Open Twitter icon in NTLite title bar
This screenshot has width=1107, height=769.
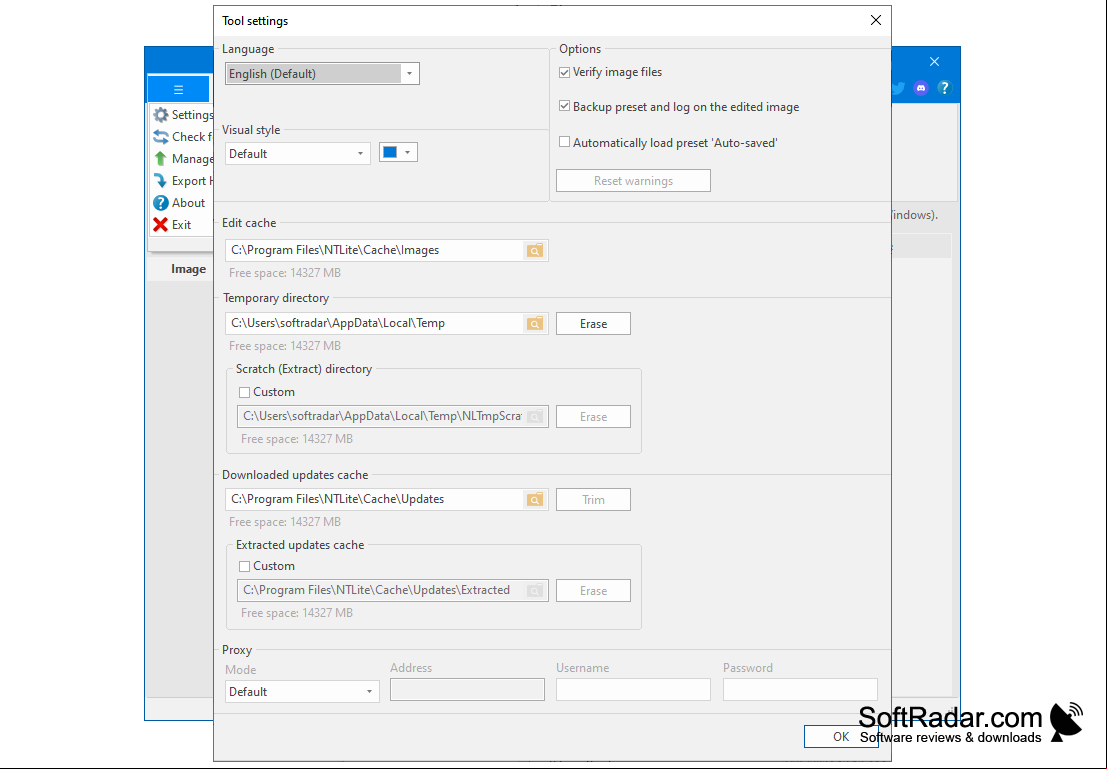tap(898, 88)
